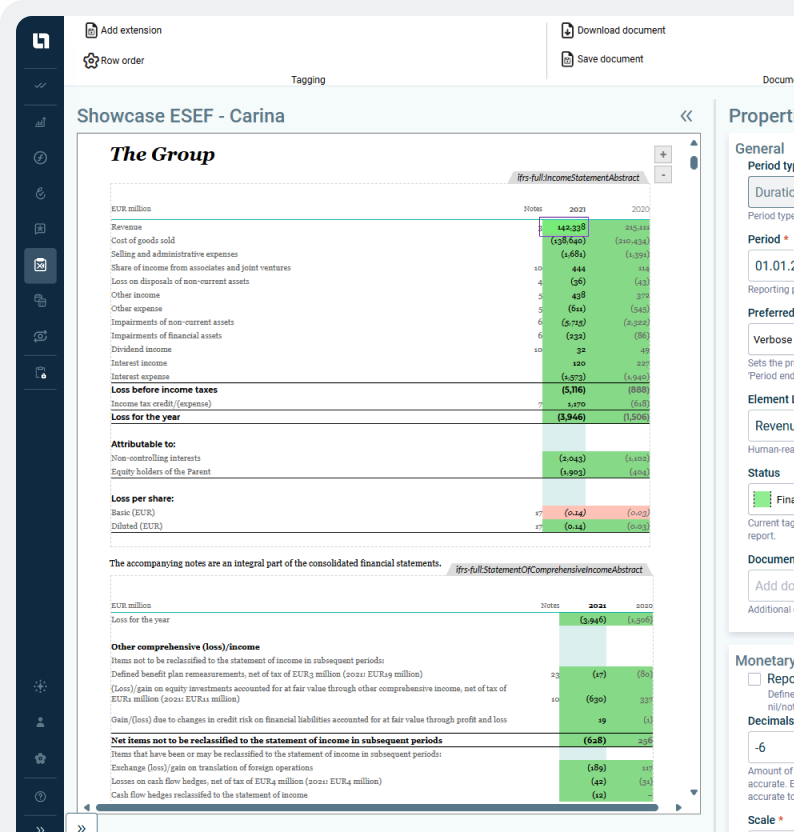This screenshot has width=794, height=832.
Task: Open Row order settings
Action: point(91,60)
